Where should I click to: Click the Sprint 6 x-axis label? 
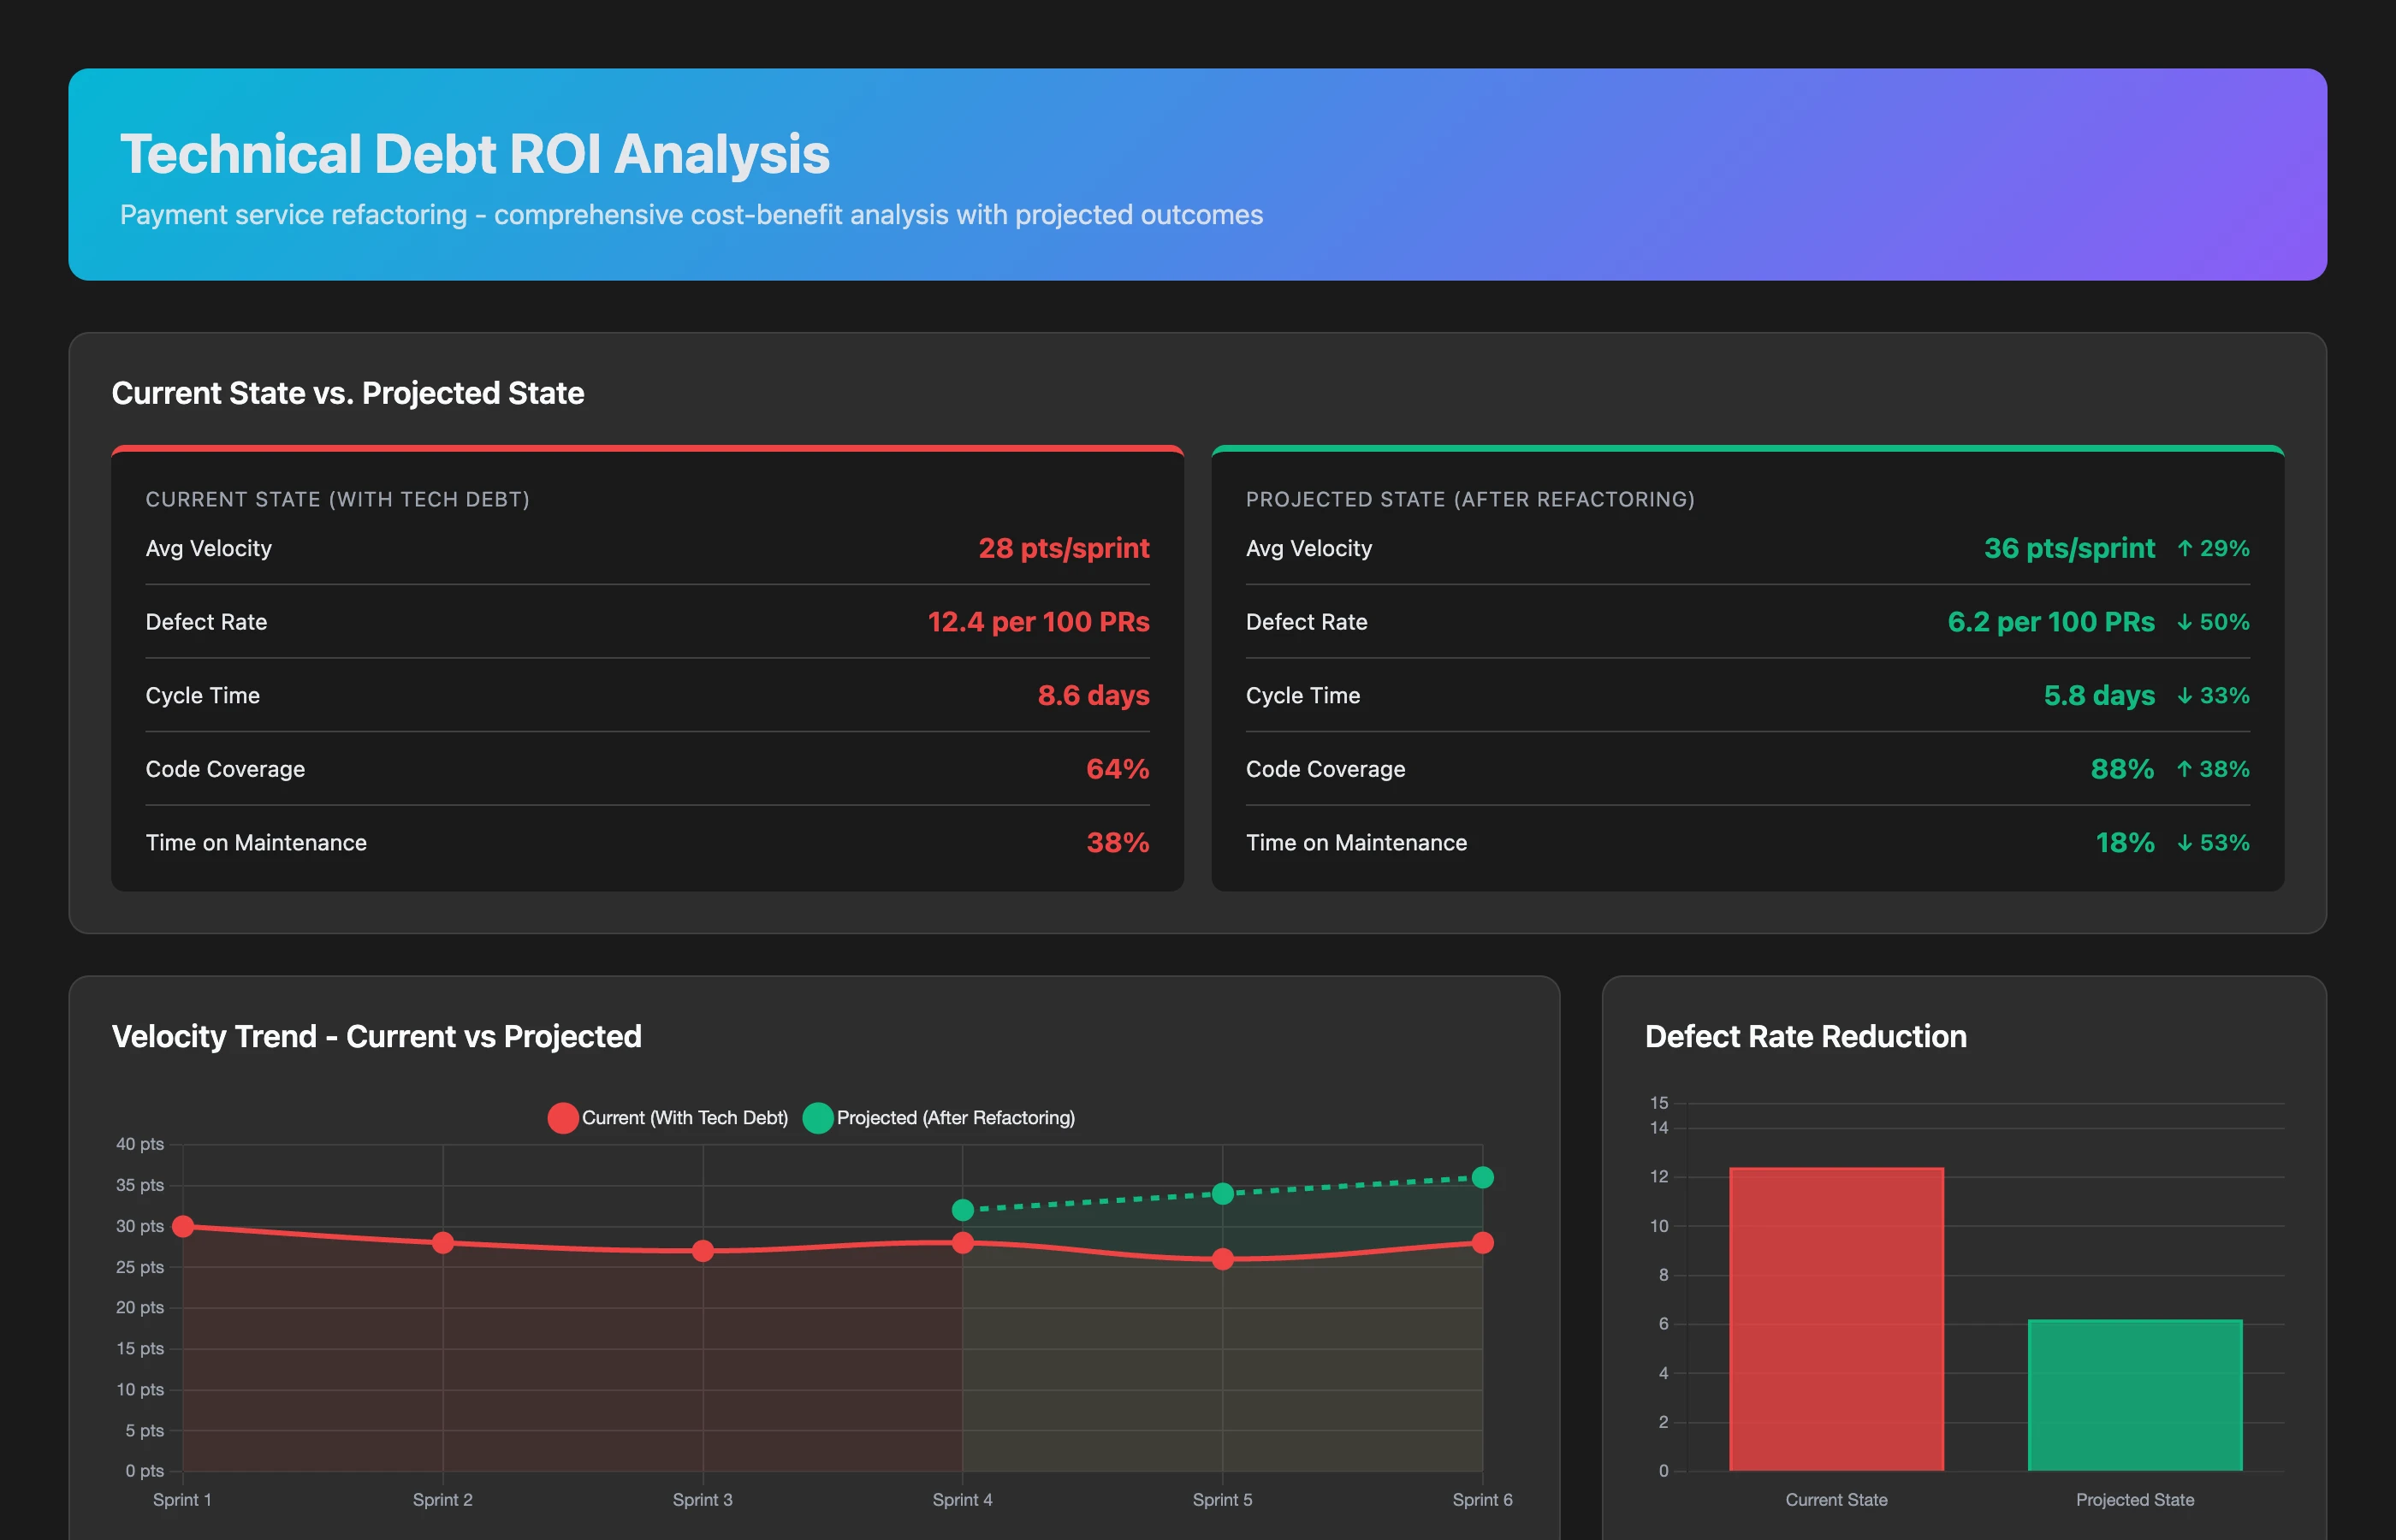pyautogui.click(x=1483, y=1500)
